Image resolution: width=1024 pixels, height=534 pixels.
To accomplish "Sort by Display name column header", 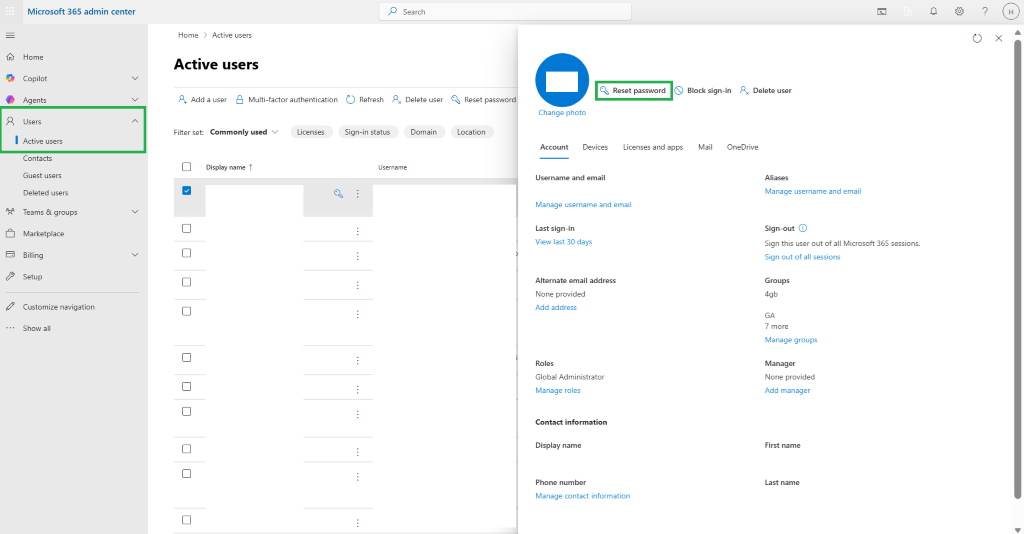I will (229, 167).
